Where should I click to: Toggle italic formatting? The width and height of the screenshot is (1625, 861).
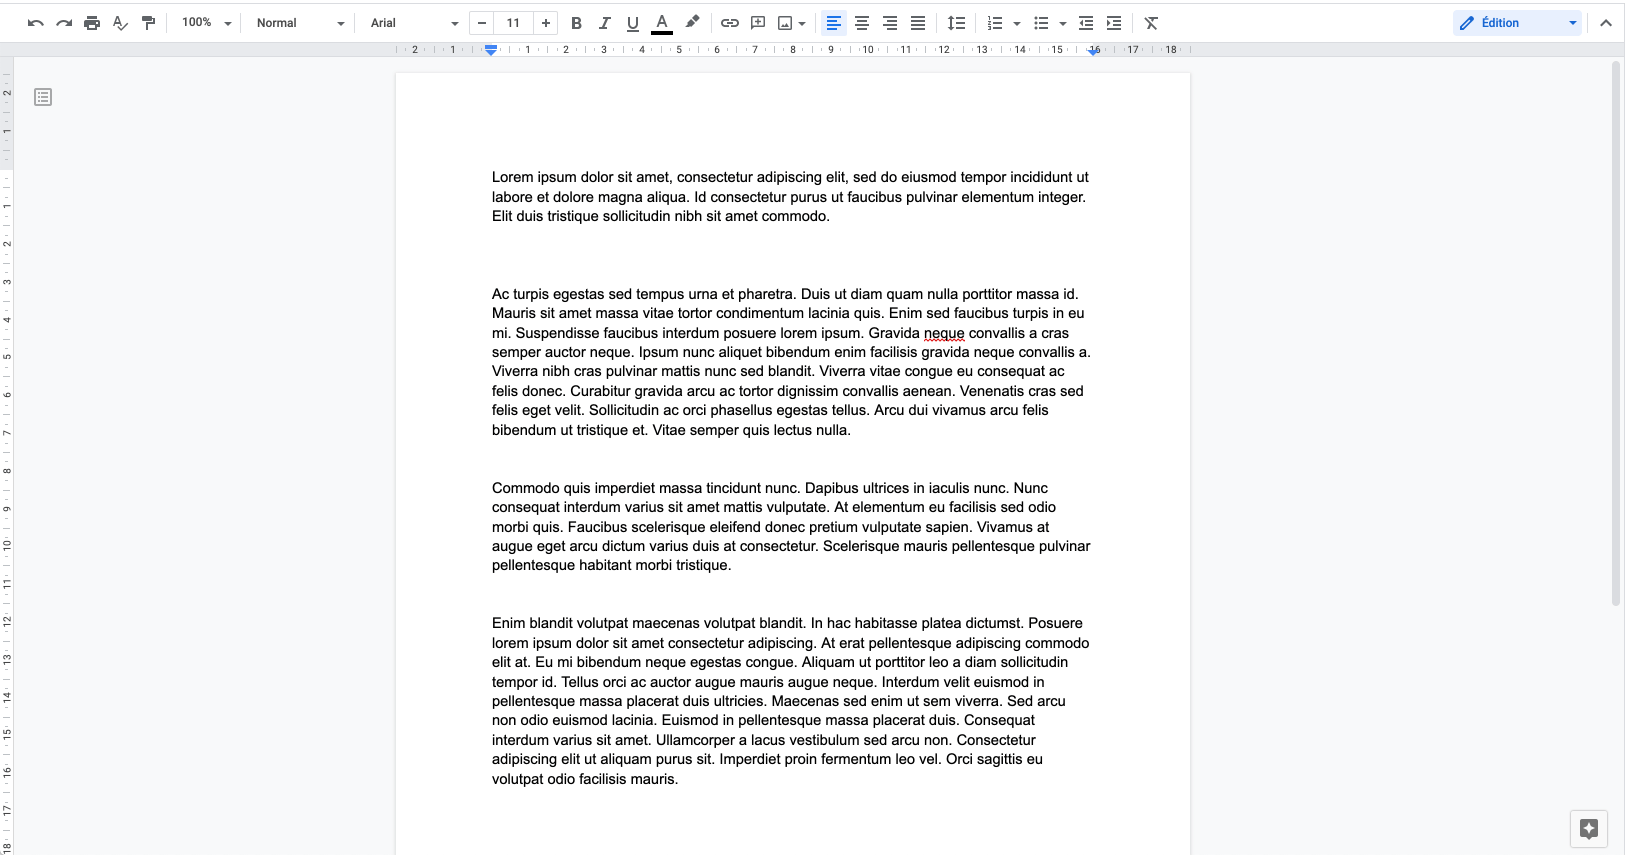click(604, 23)
